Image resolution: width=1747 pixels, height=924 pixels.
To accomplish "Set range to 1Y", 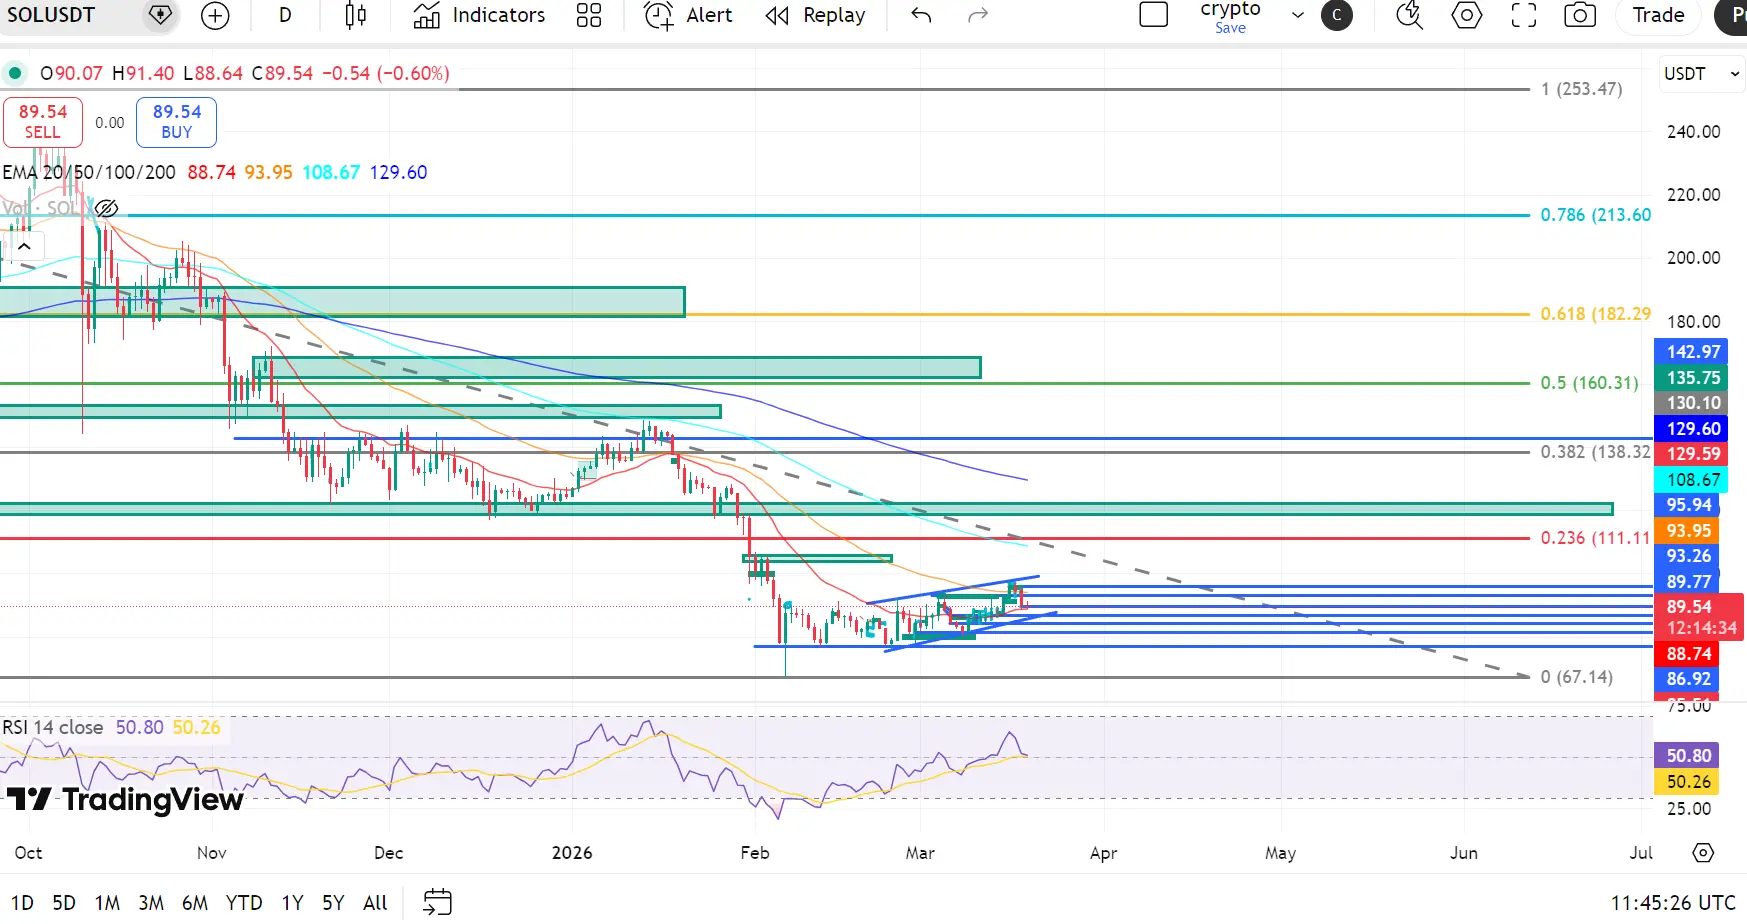I will tap(292, 903).
